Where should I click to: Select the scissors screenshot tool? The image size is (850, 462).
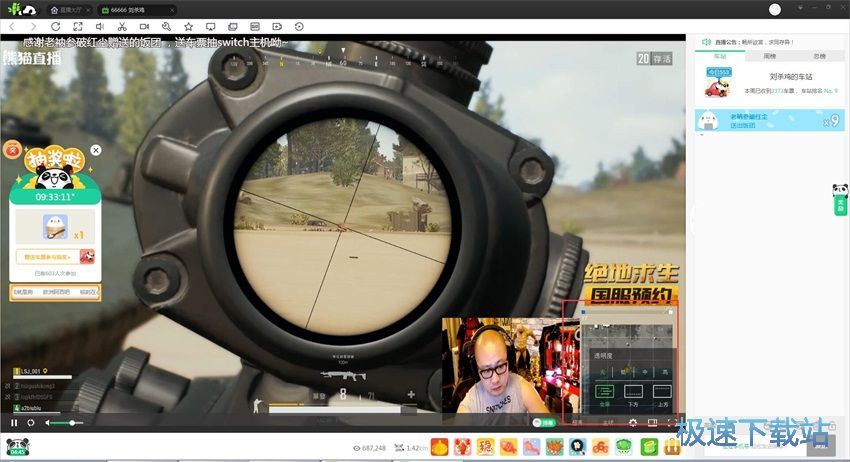[122, 27]
